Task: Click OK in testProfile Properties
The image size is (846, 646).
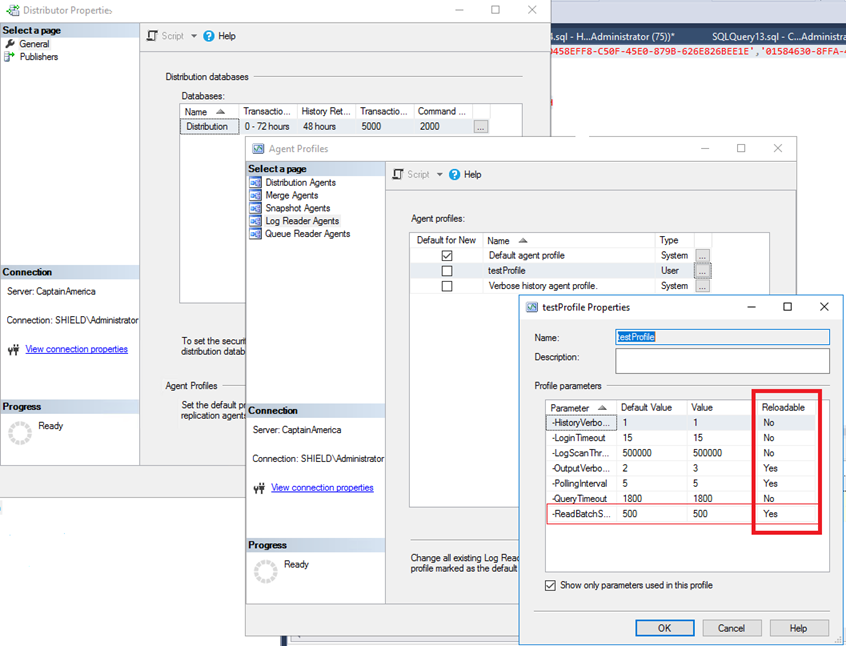Action: (x=665, y=628)
